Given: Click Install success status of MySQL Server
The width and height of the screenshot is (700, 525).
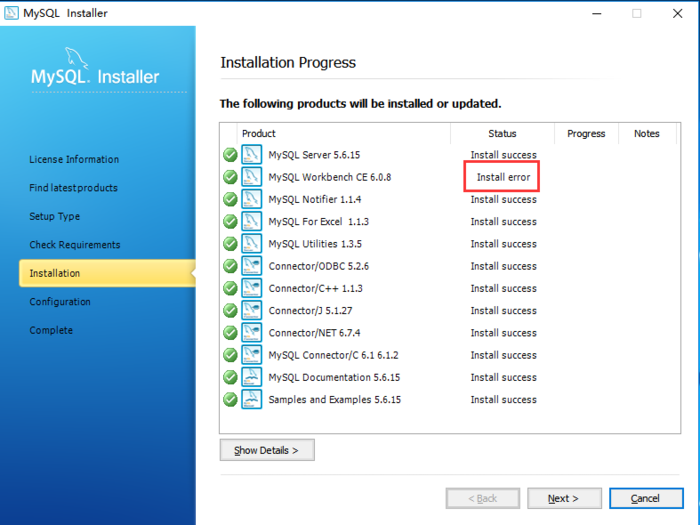Looking at the screenshot, I should pyautogui.click(x=504, y=155).
